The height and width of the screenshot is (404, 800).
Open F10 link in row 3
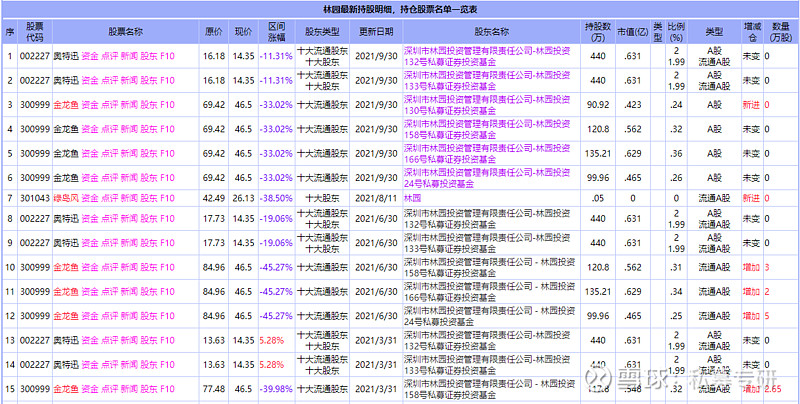tap(167, 105)
